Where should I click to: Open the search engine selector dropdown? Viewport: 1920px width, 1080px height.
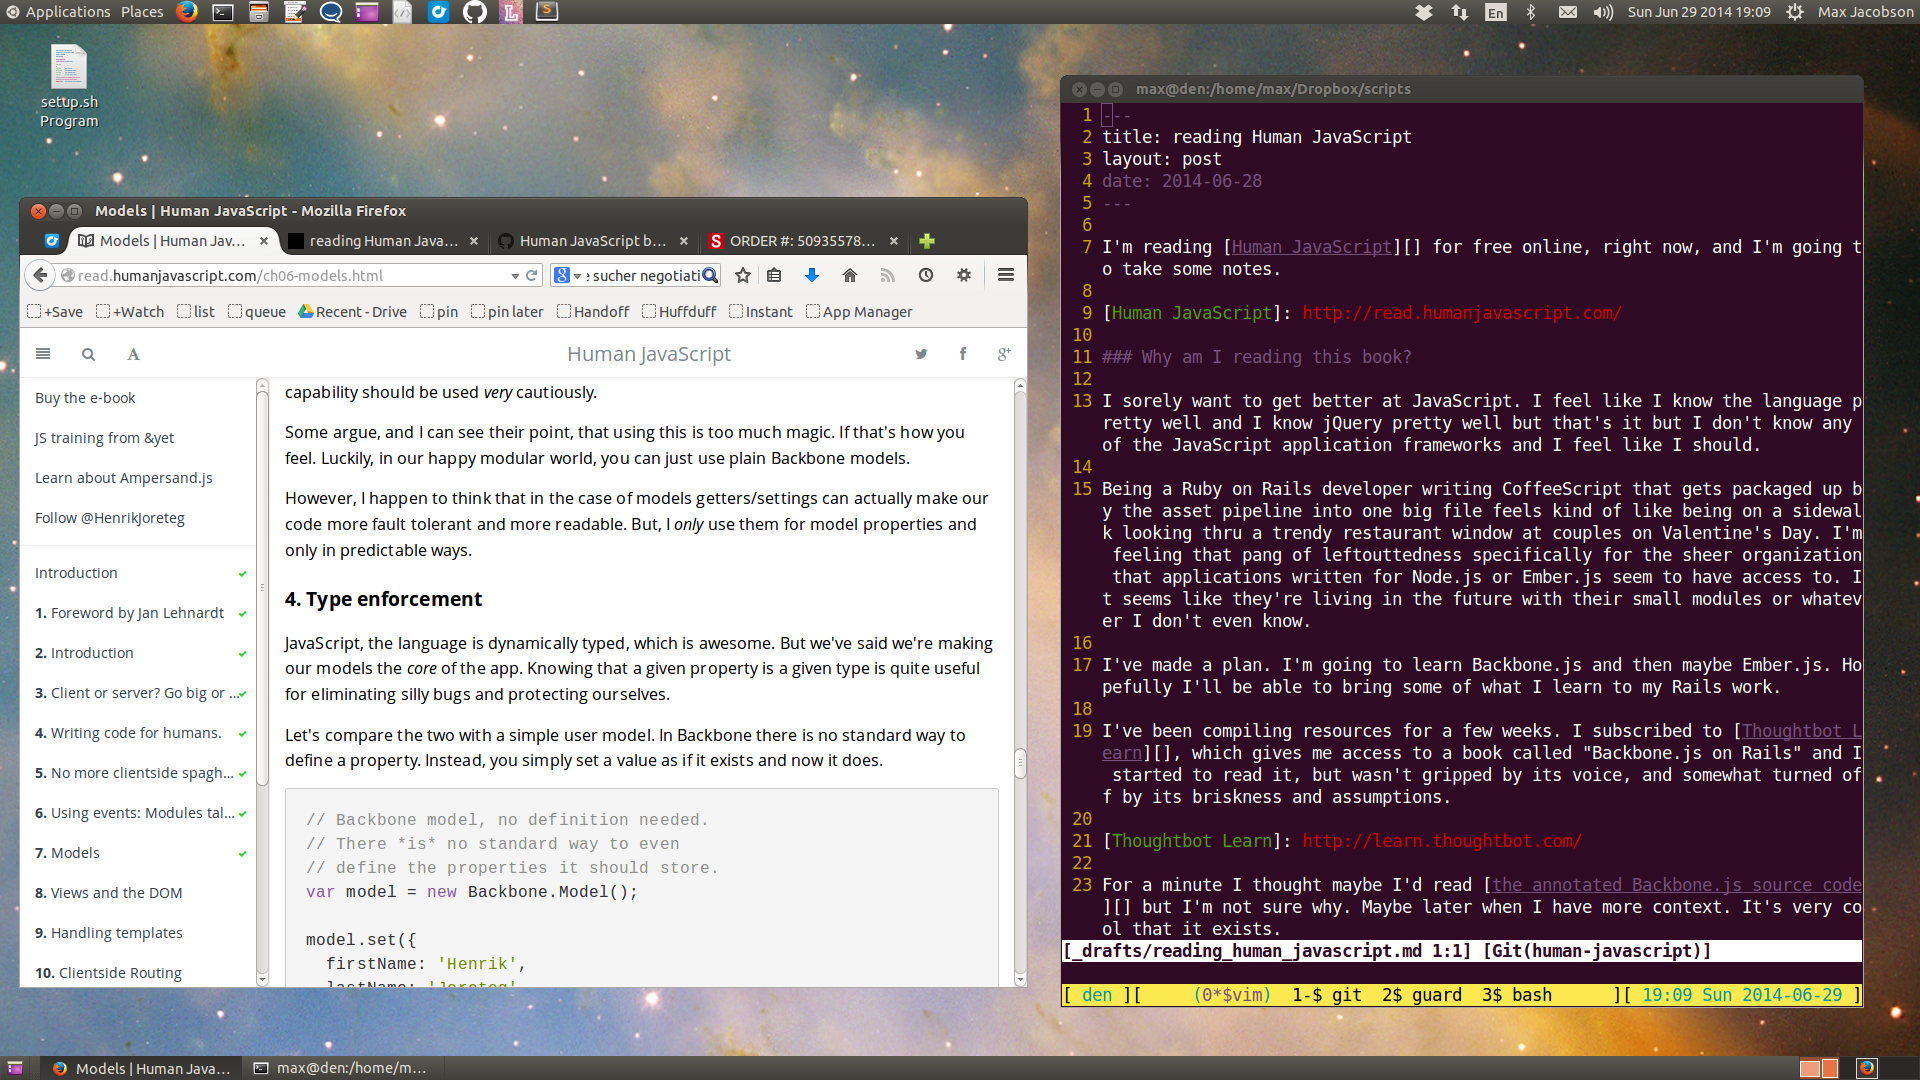566,275
